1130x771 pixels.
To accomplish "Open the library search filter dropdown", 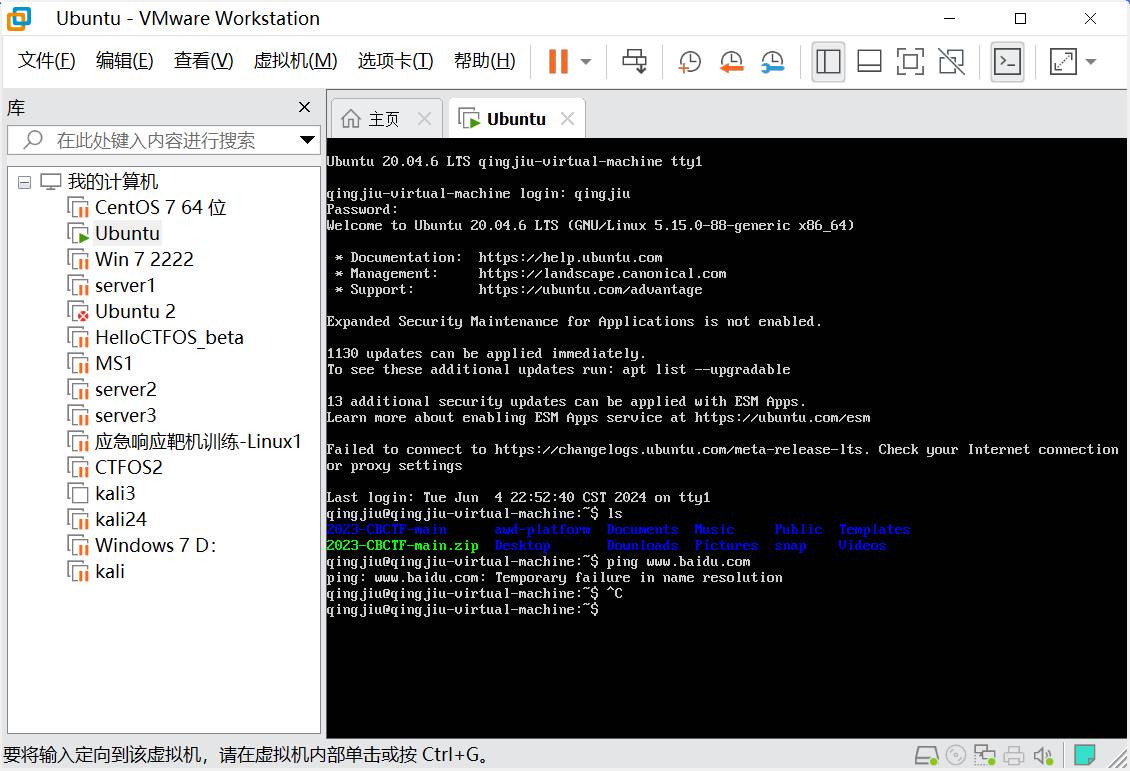I will (x=307, y=141).
